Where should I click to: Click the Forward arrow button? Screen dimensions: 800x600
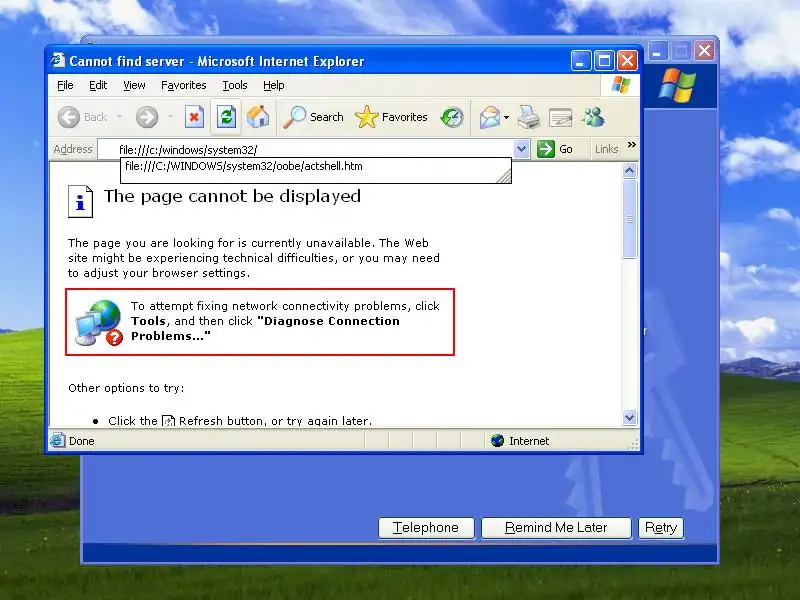[x=147, y=117]
